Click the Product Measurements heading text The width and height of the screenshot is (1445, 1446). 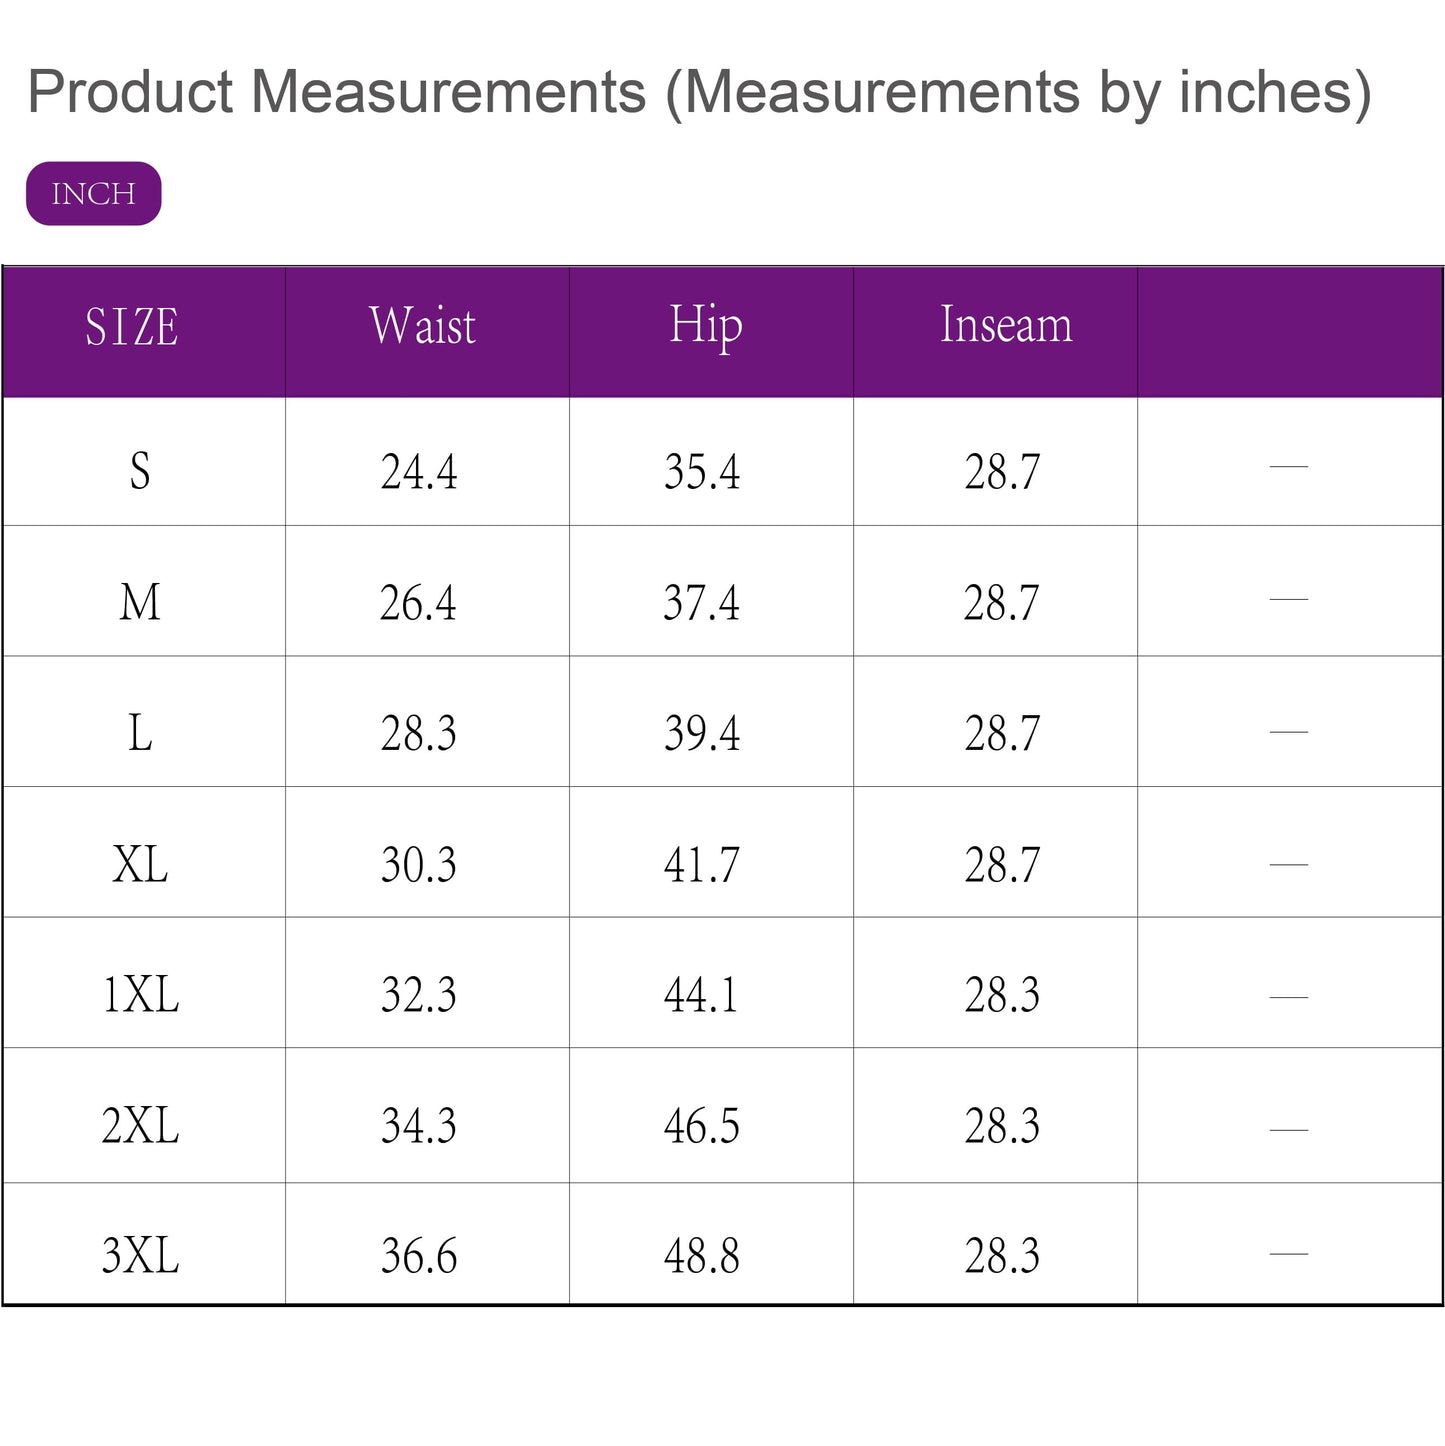(699, 92)
